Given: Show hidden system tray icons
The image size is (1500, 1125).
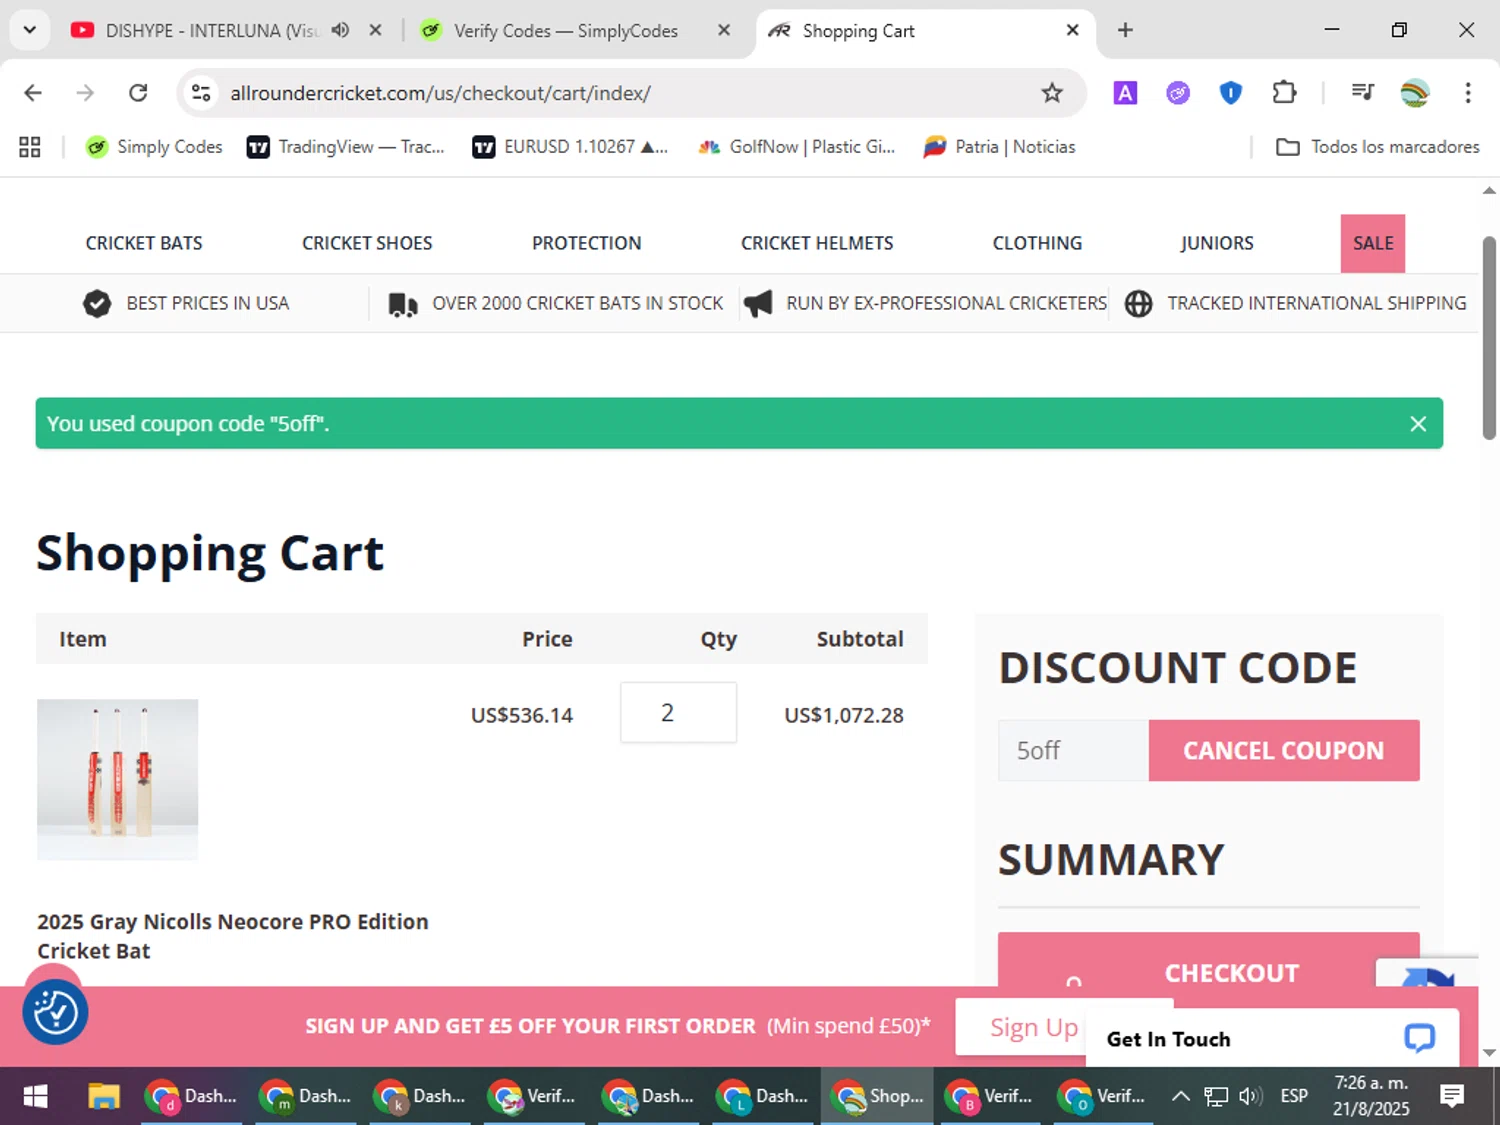Looking at the screenshot, I should tap(1180, 1096).
